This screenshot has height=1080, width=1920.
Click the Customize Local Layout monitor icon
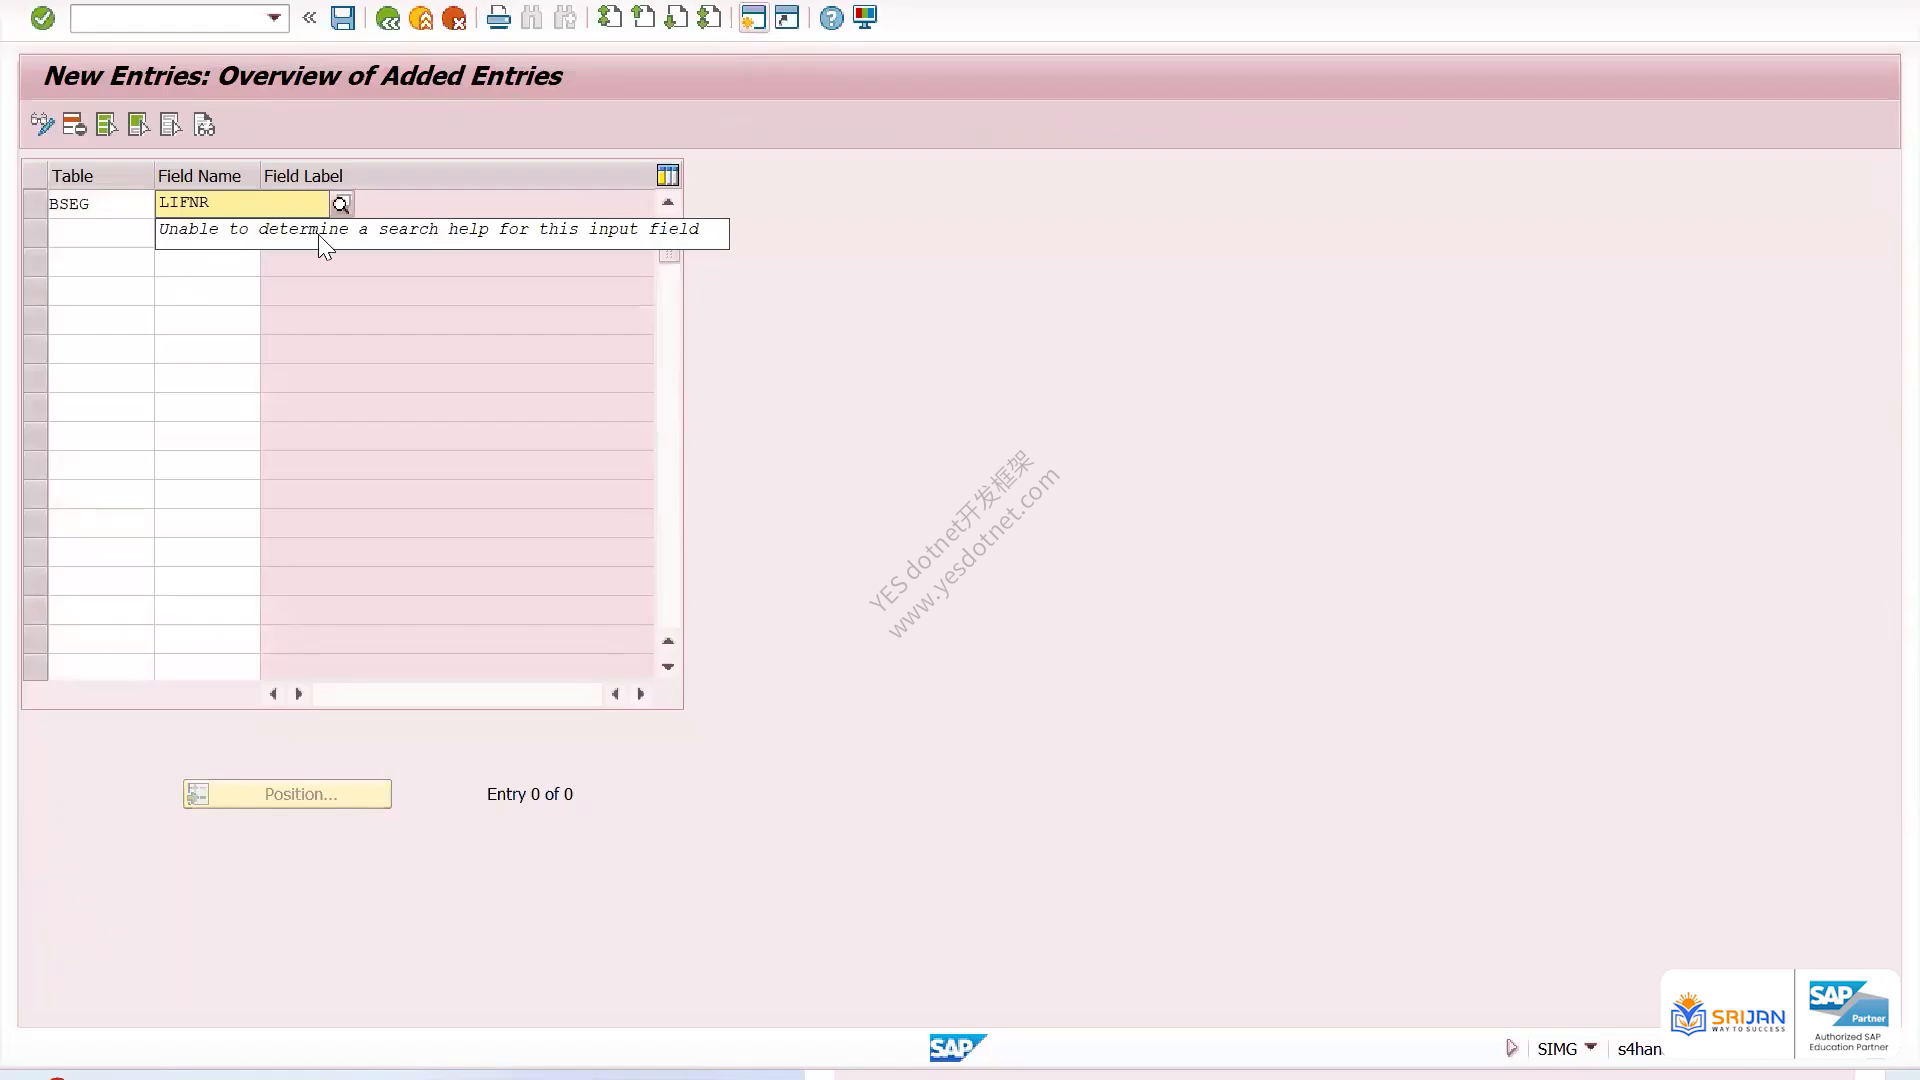click(x=865, y=18)
